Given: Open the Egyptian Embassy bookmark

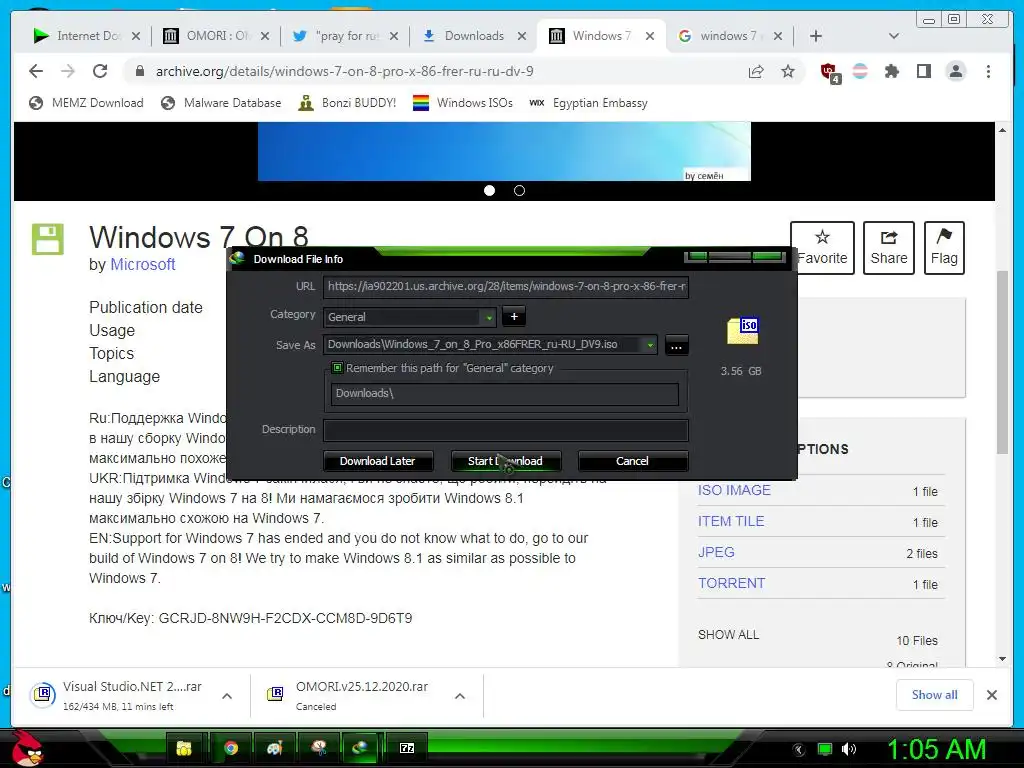Looking at the screenshot, I should tap(588, 103).
